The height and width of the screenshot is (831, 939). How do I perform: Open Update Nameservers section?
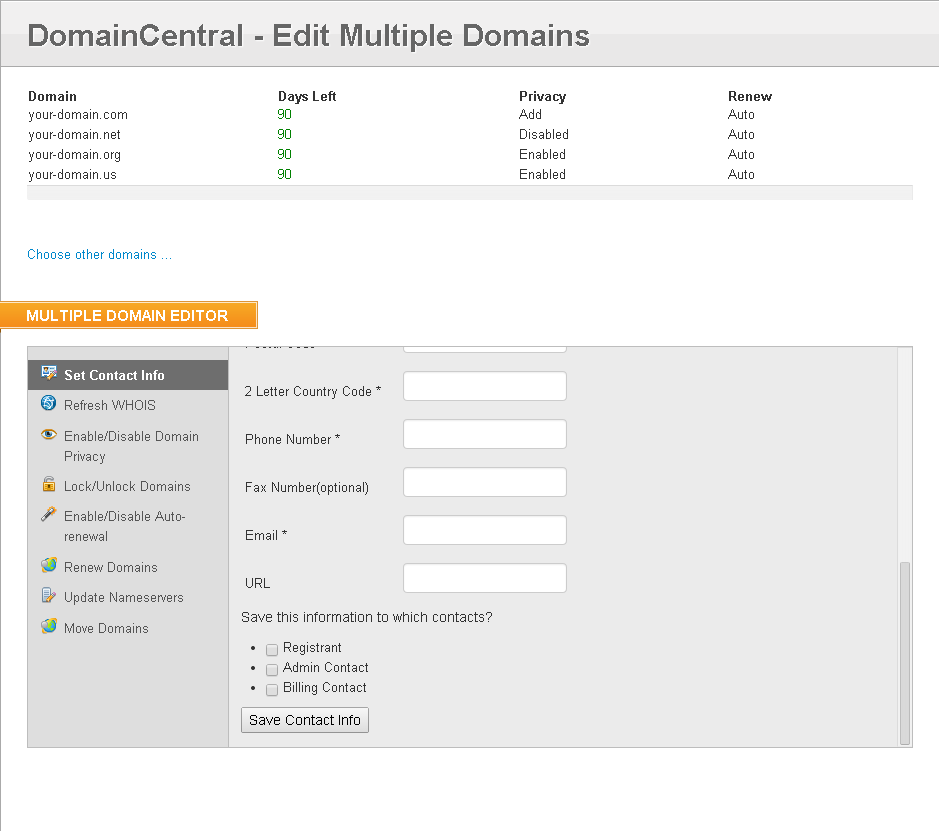pos(123,598)
